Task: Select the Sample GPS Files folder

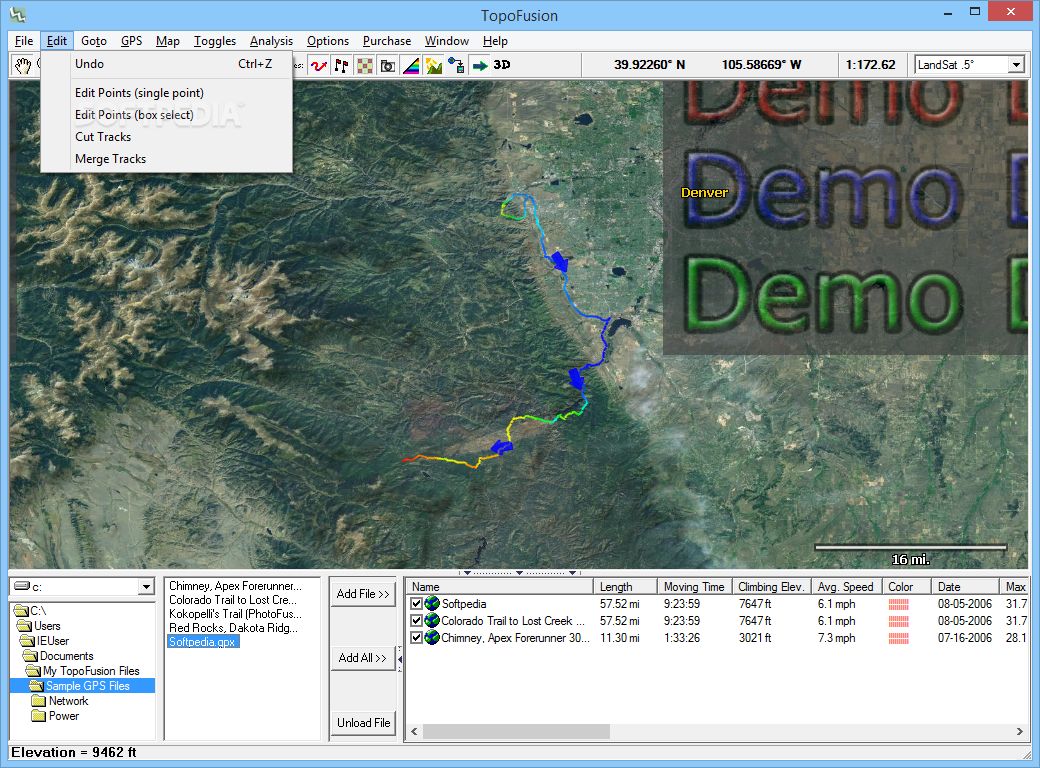Action: (x=80, y=686)
